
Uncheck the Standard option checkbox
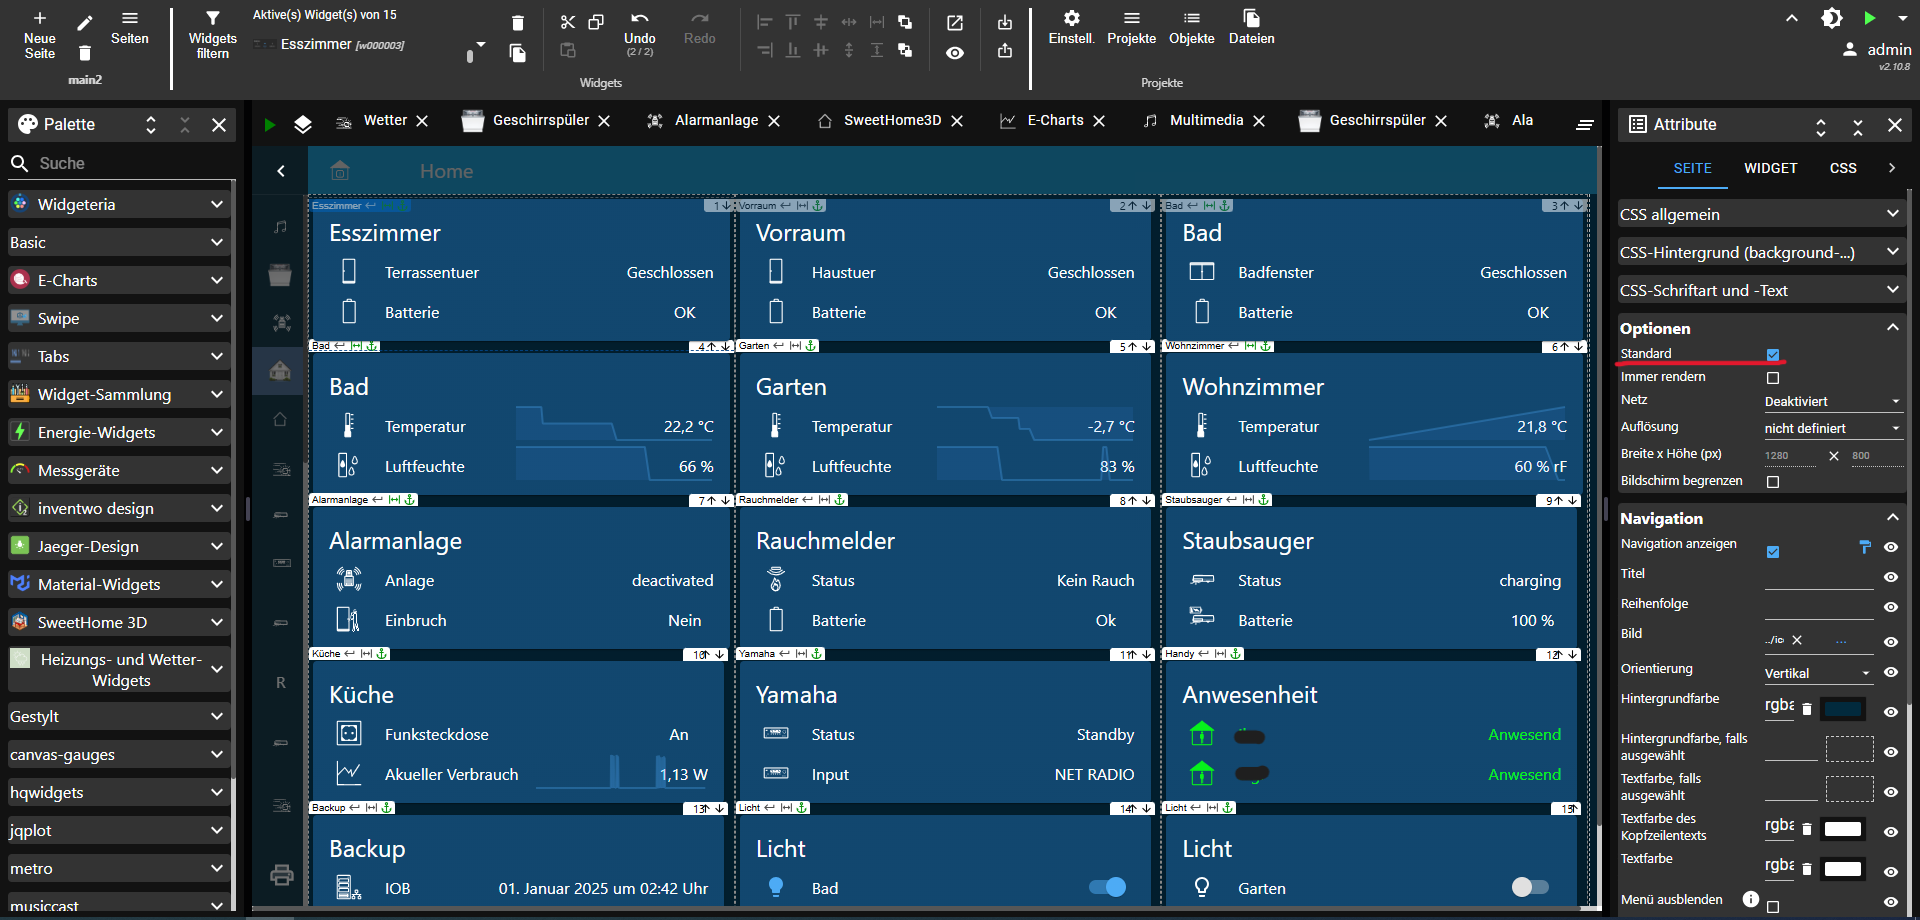(x=1773, y=354)
